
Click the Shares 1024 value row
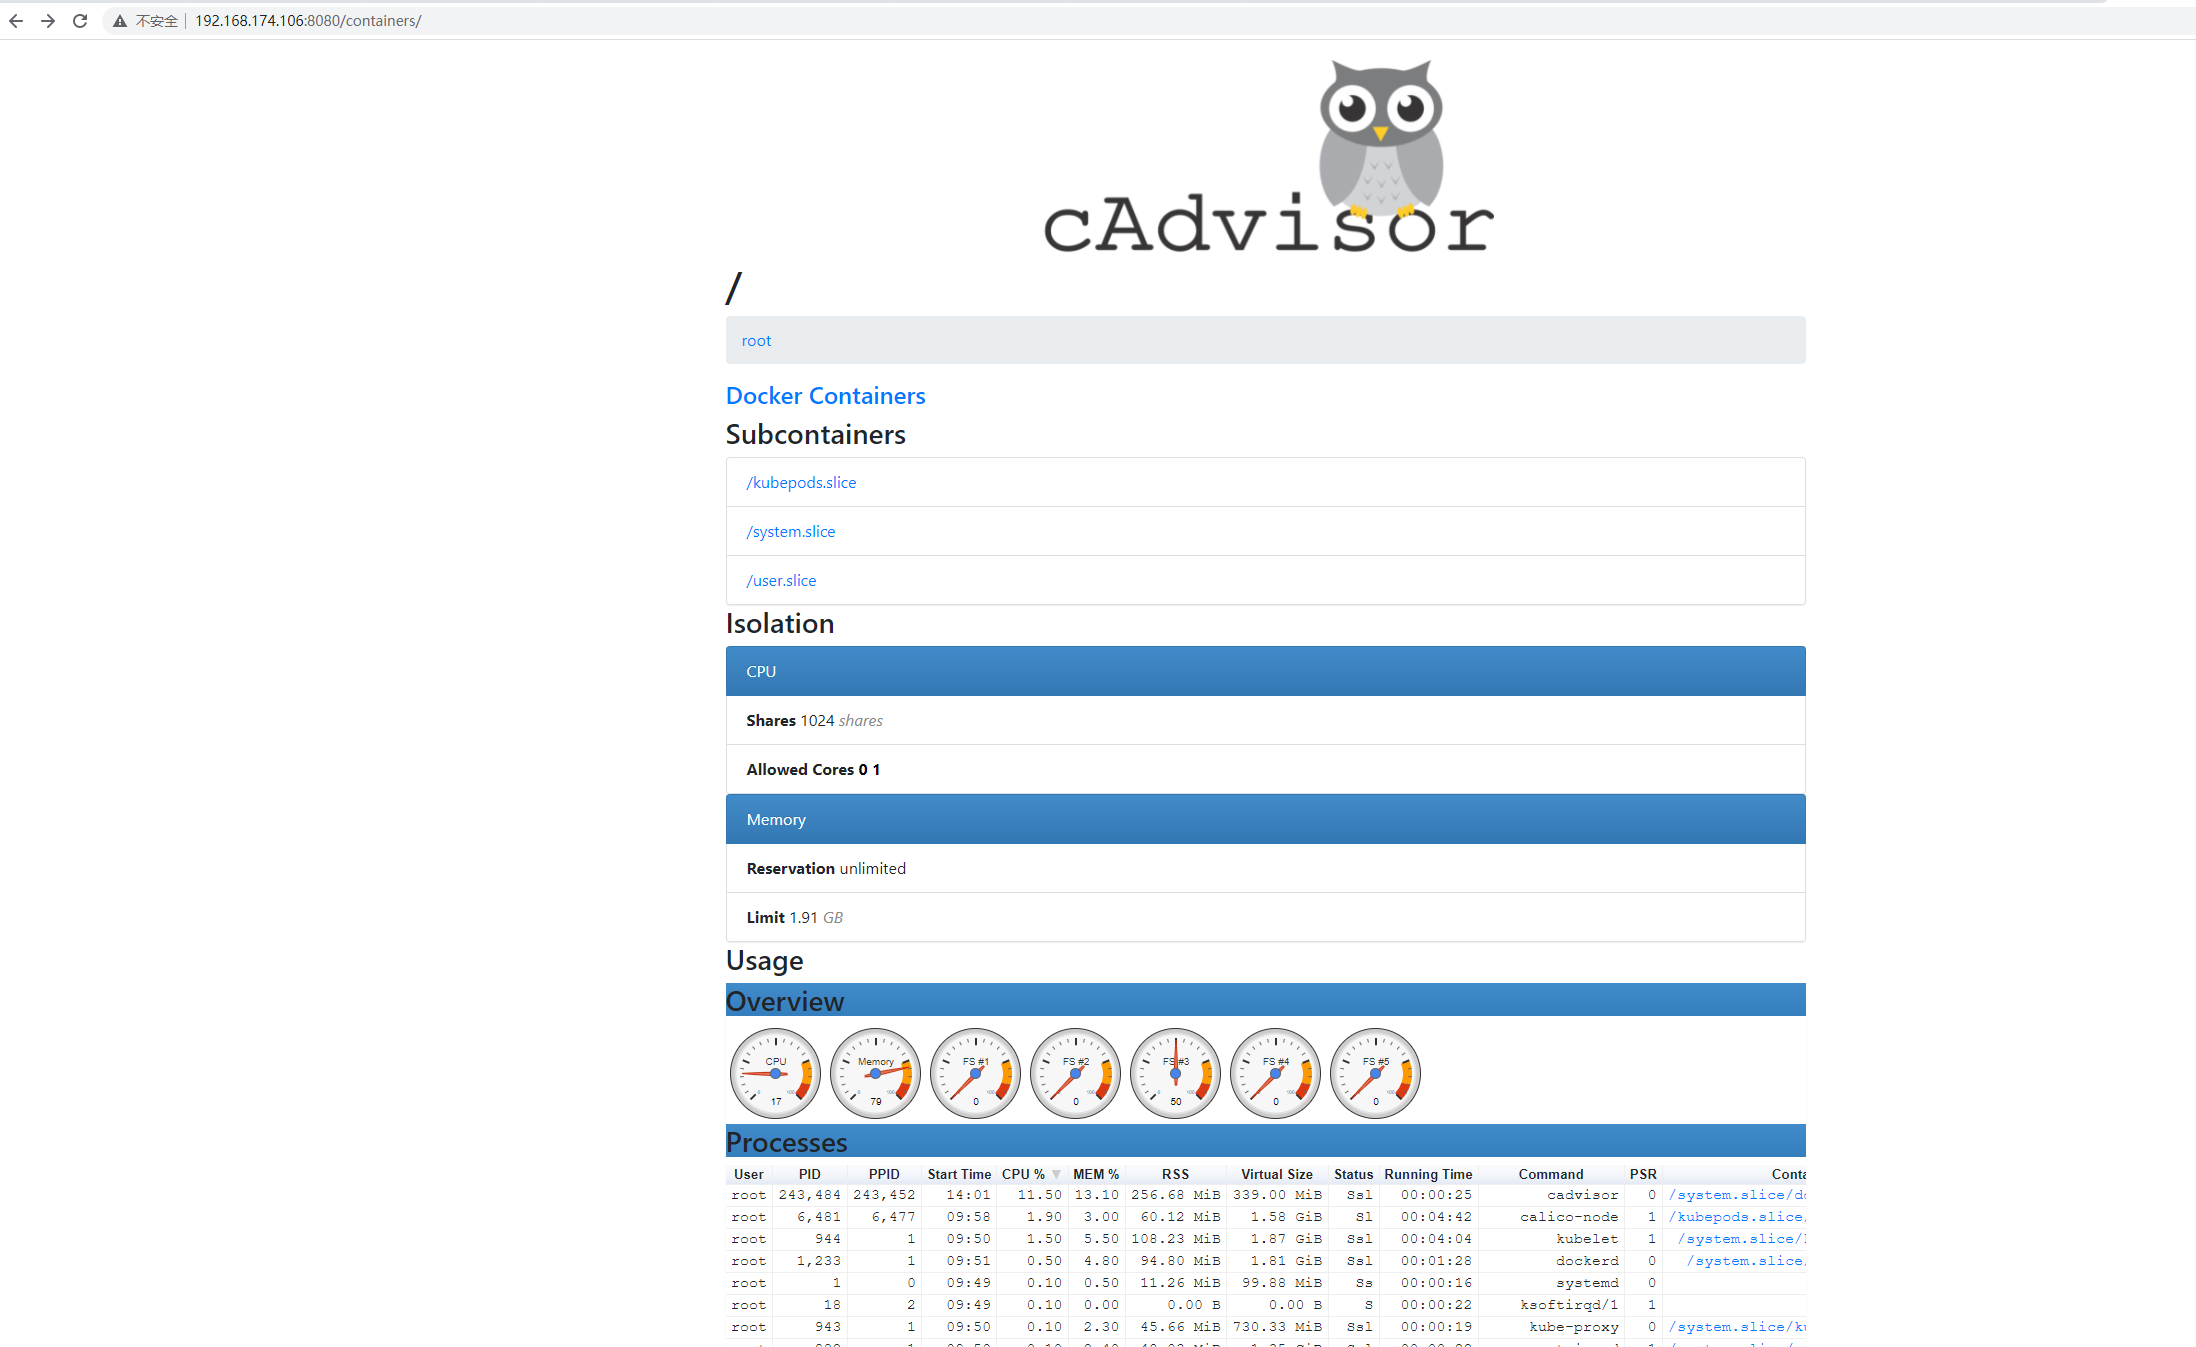tap(1265, 720)
